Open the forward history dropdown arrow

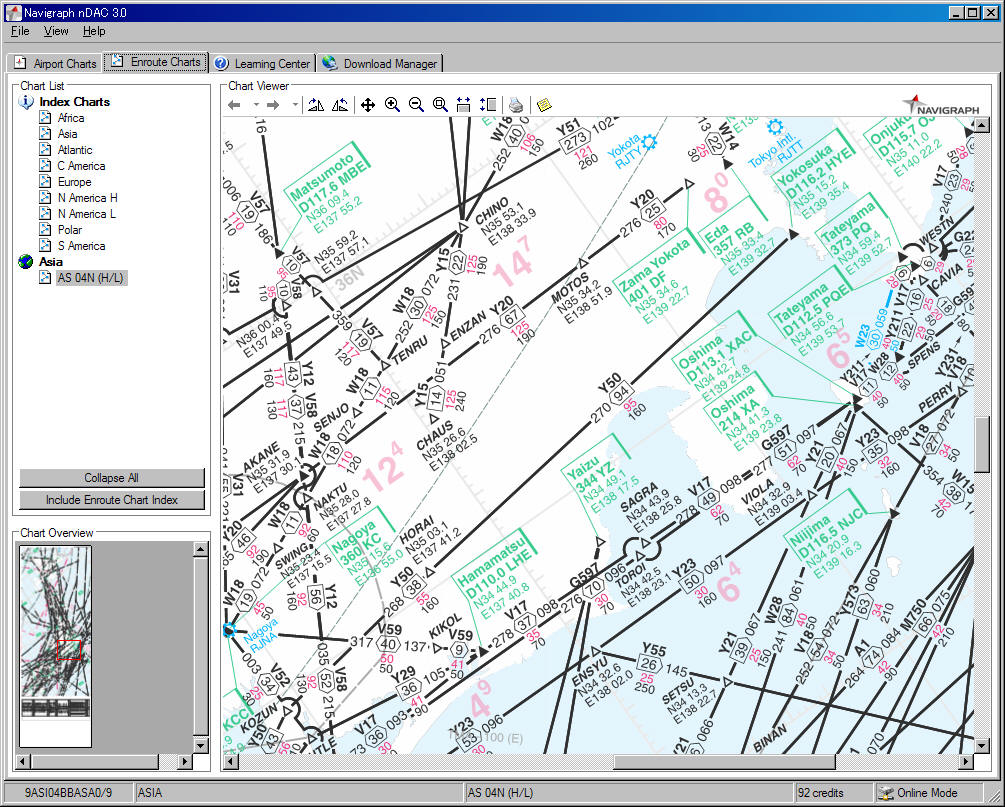tap(295, 105)
